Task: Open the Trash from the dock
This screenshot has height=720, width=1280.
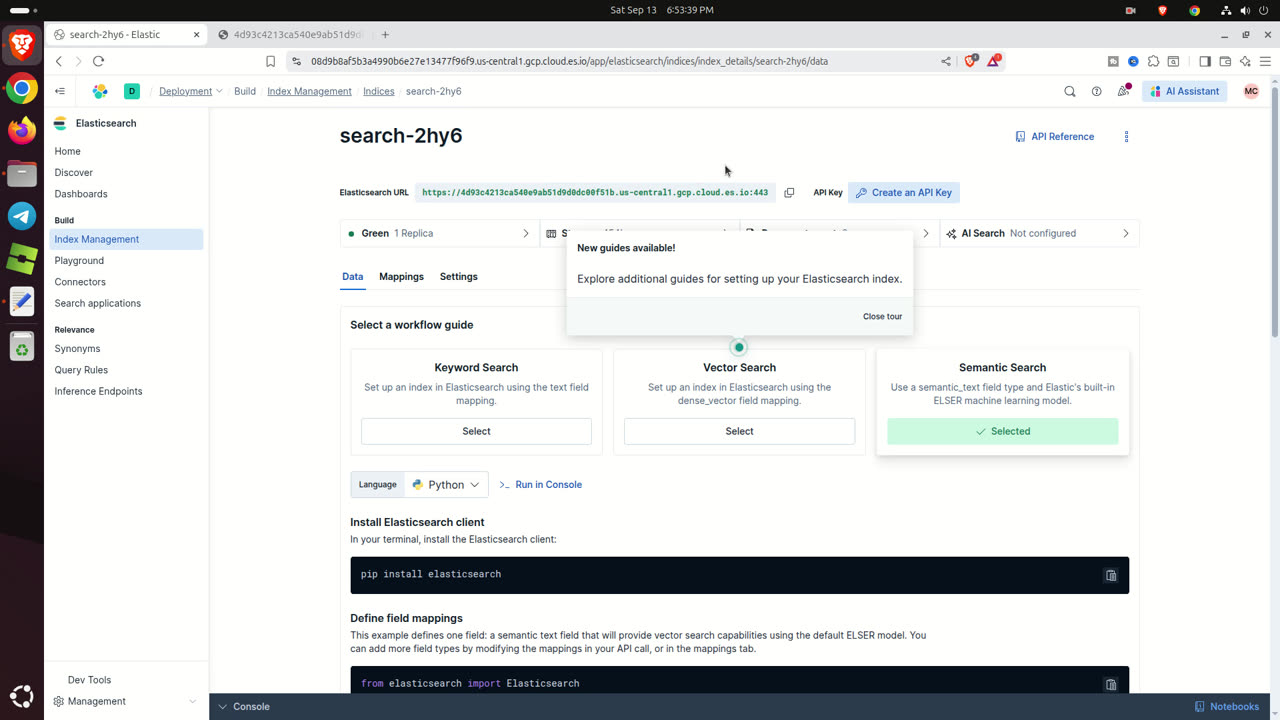Action: point(22,346)
